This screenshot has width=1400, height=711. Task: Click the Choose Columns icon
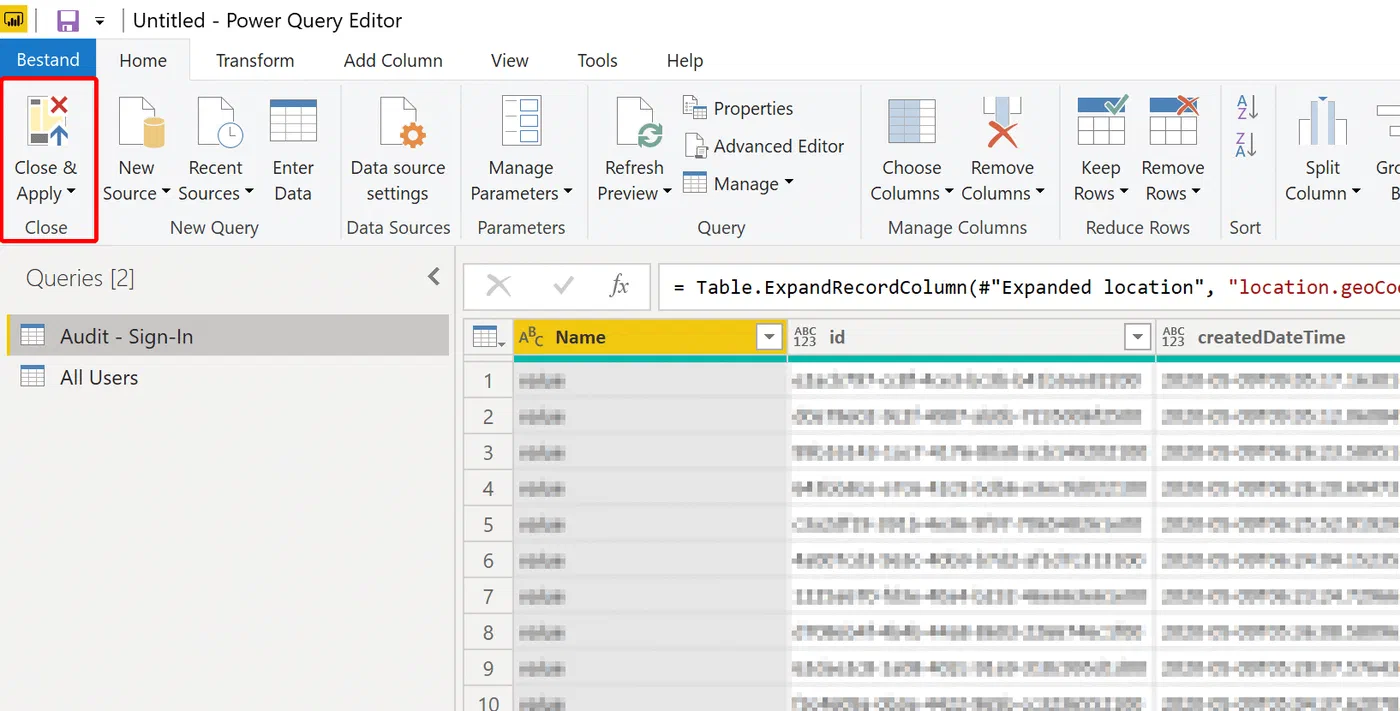coord(912,122)
